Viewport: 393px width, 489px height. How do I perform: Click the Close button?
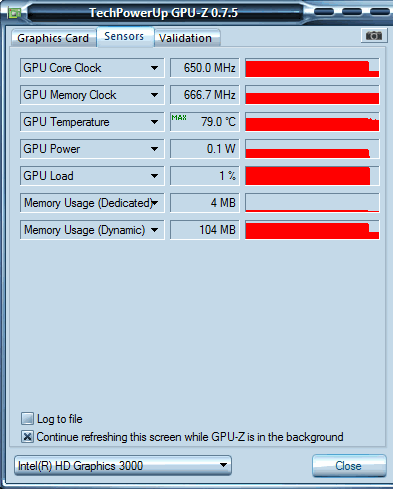click(349, 465)
